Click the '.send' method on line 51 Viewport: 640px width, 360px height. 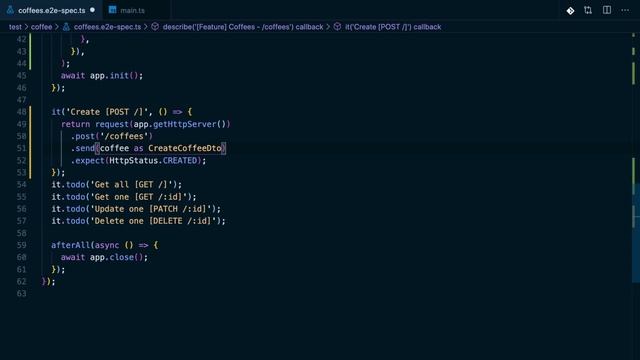(83, 148)
